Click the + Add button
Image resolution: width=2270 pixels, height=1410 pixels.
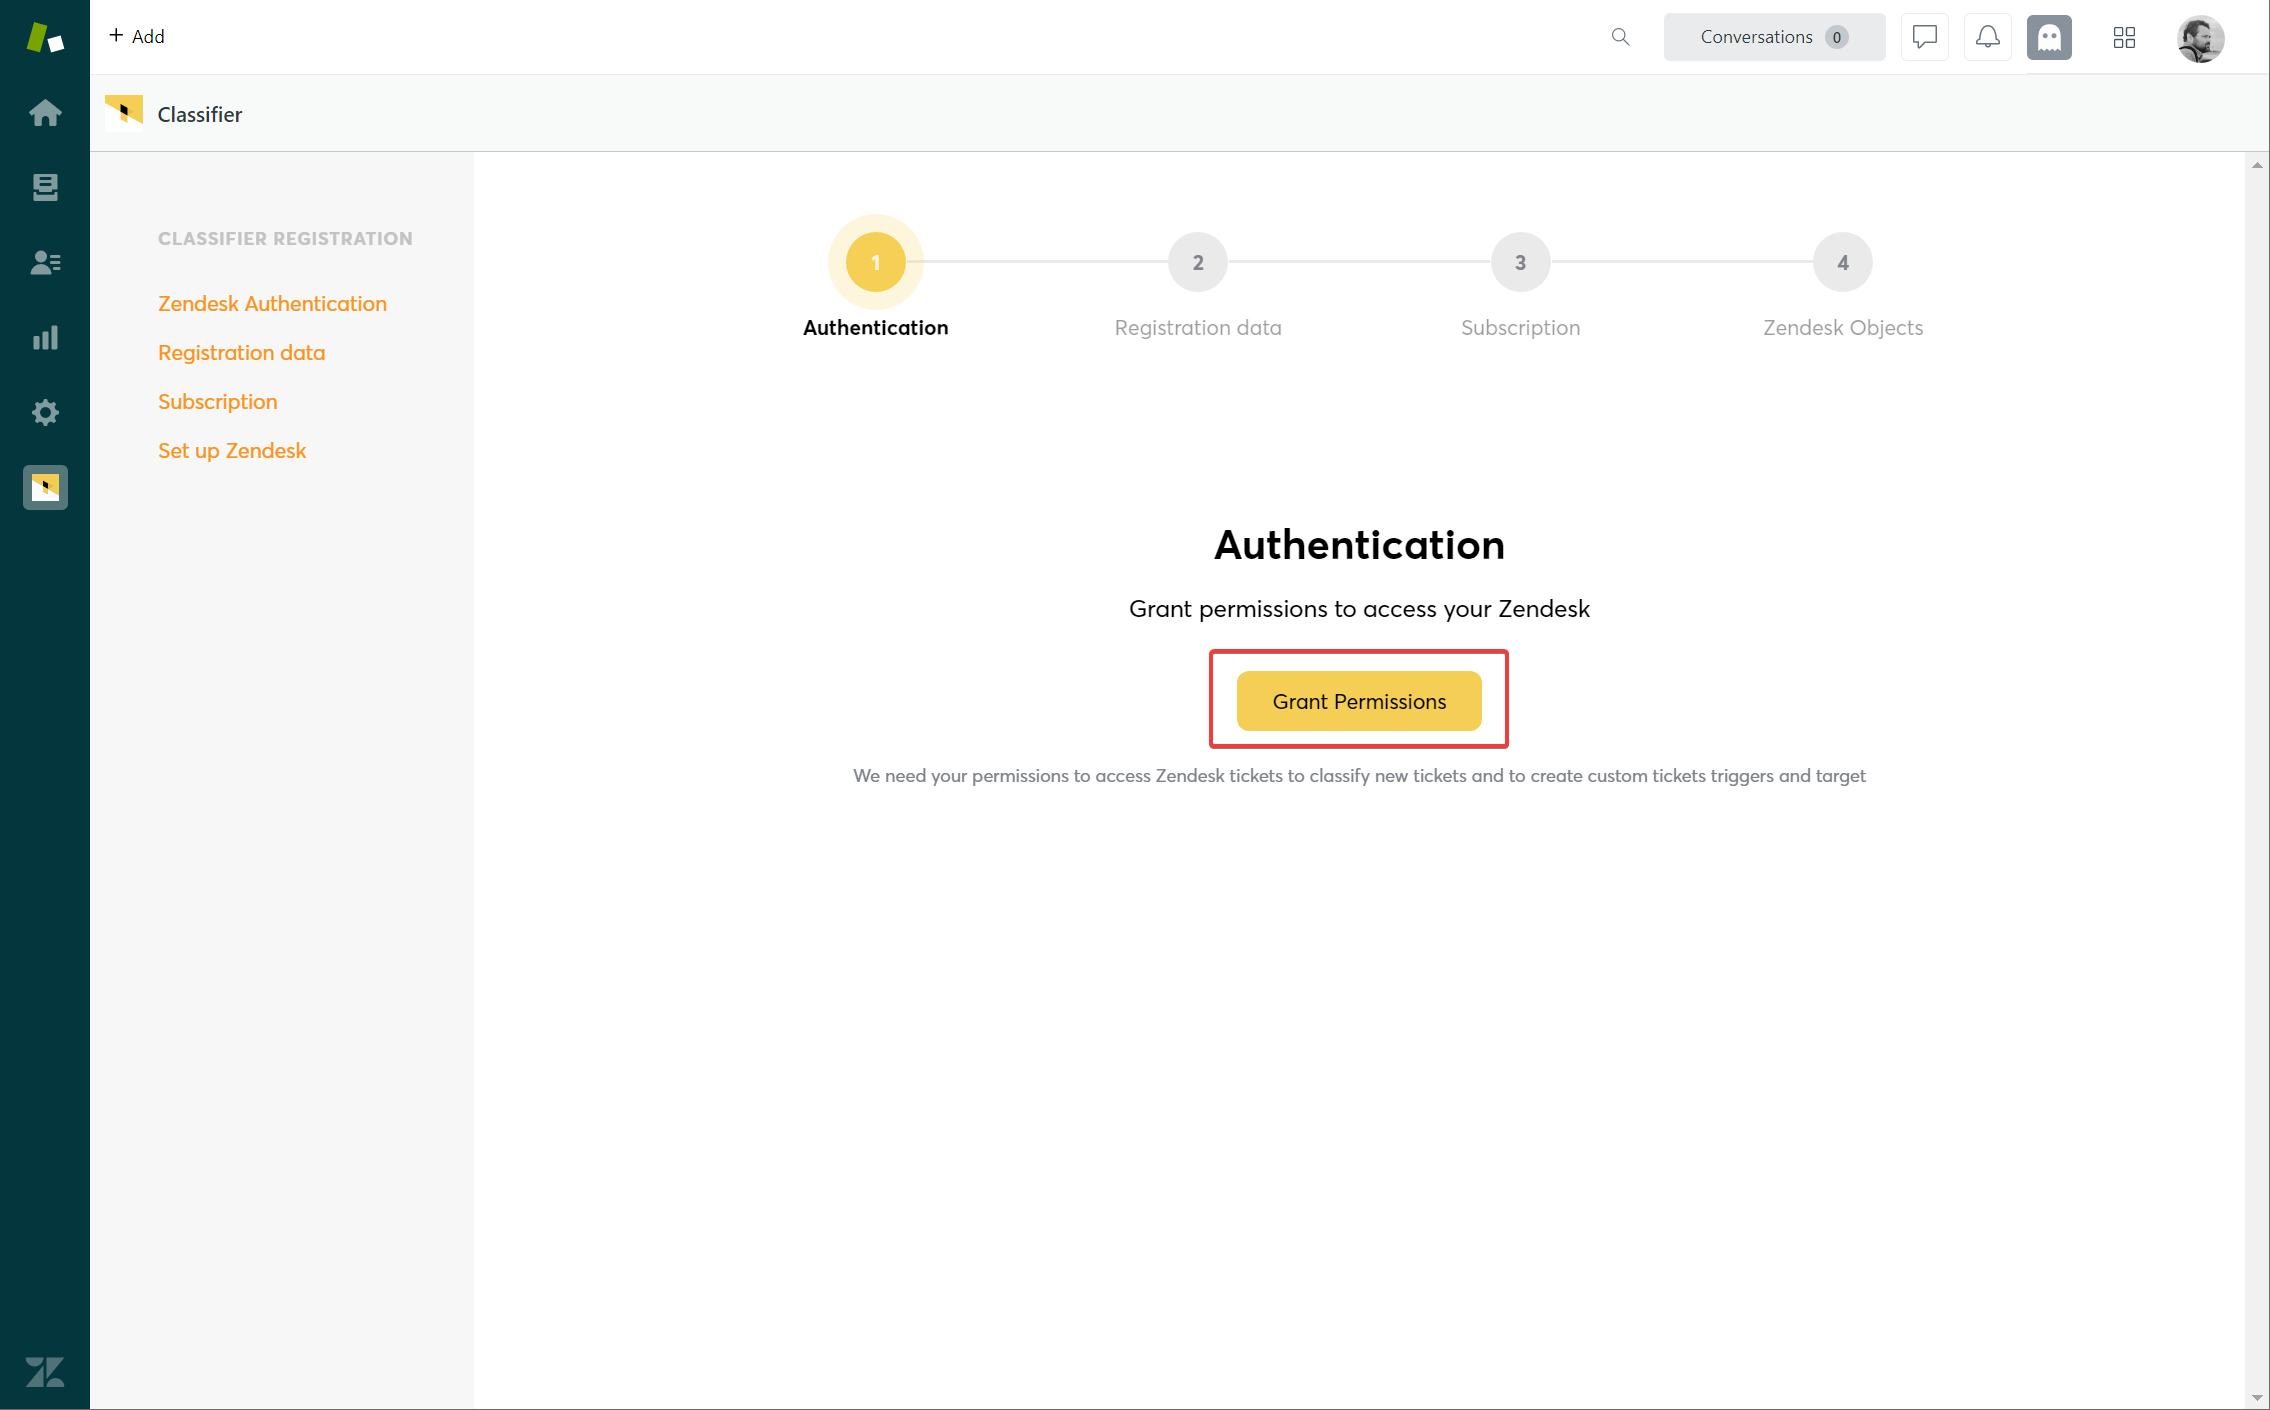(137, 36)
